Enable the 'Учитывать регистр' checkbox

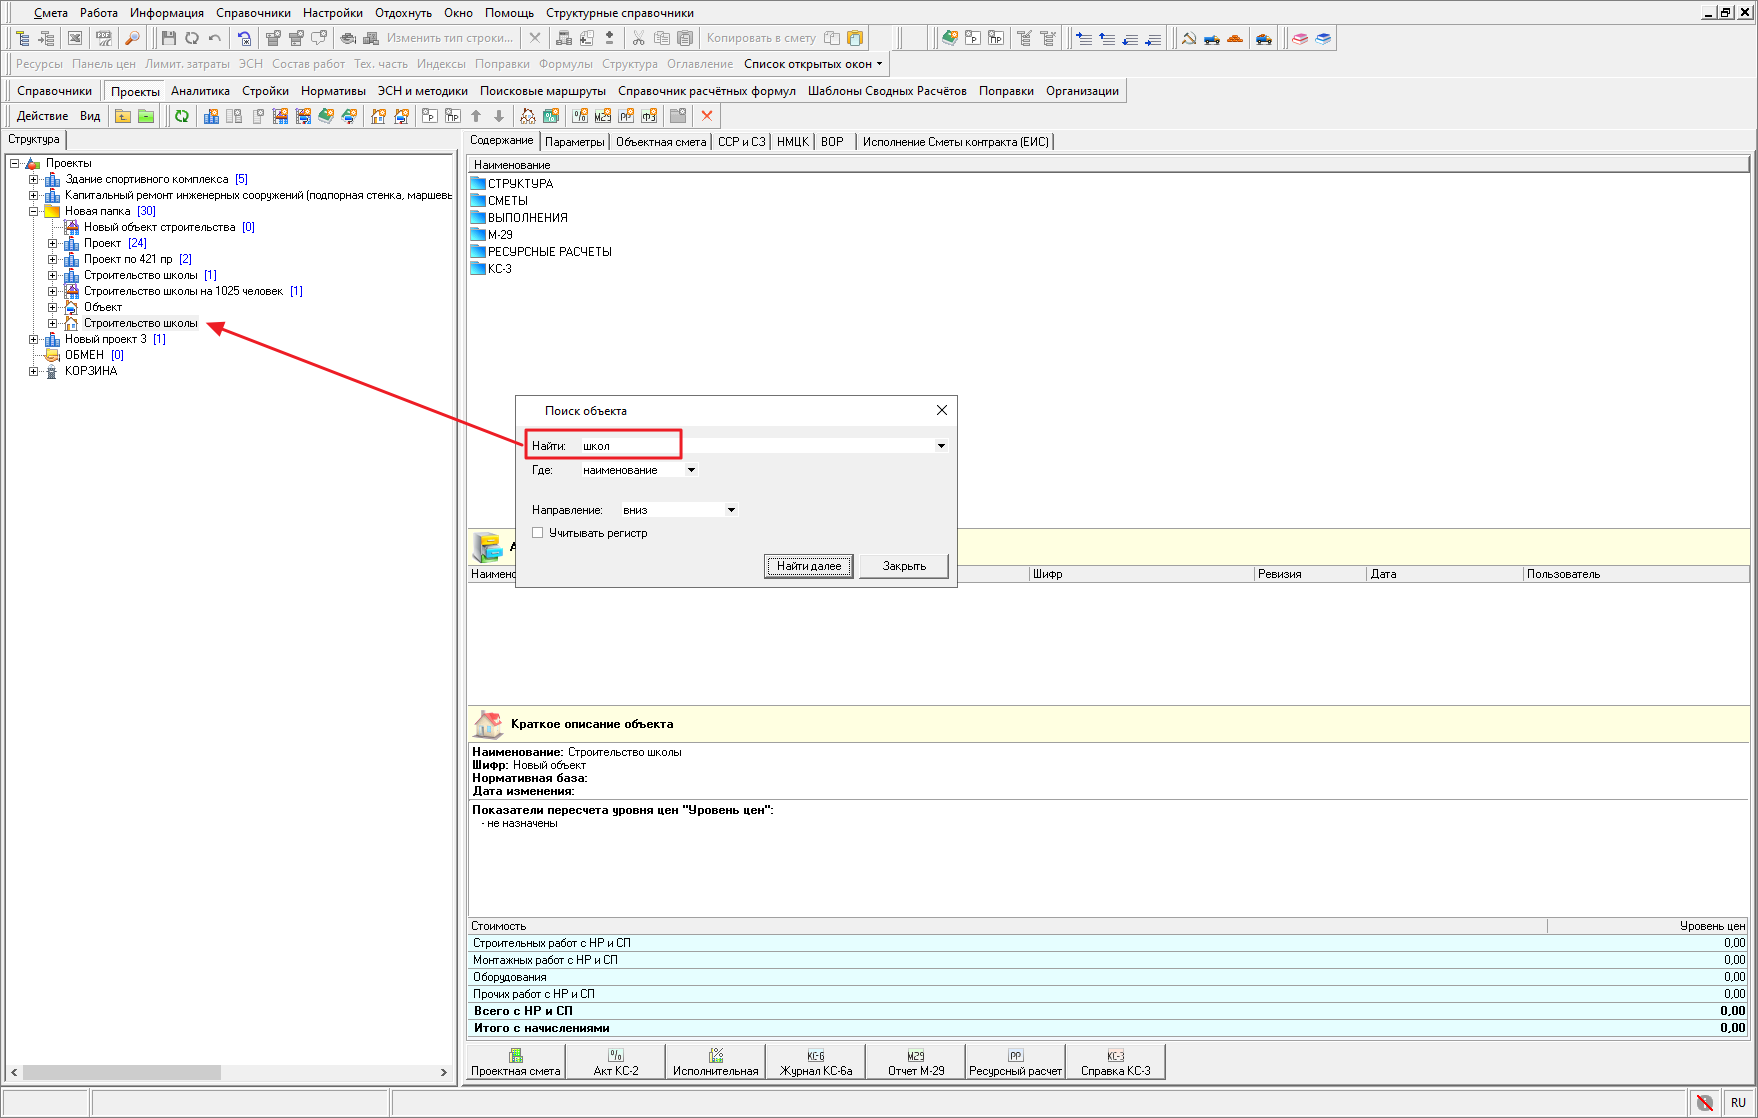pos(538,533)
